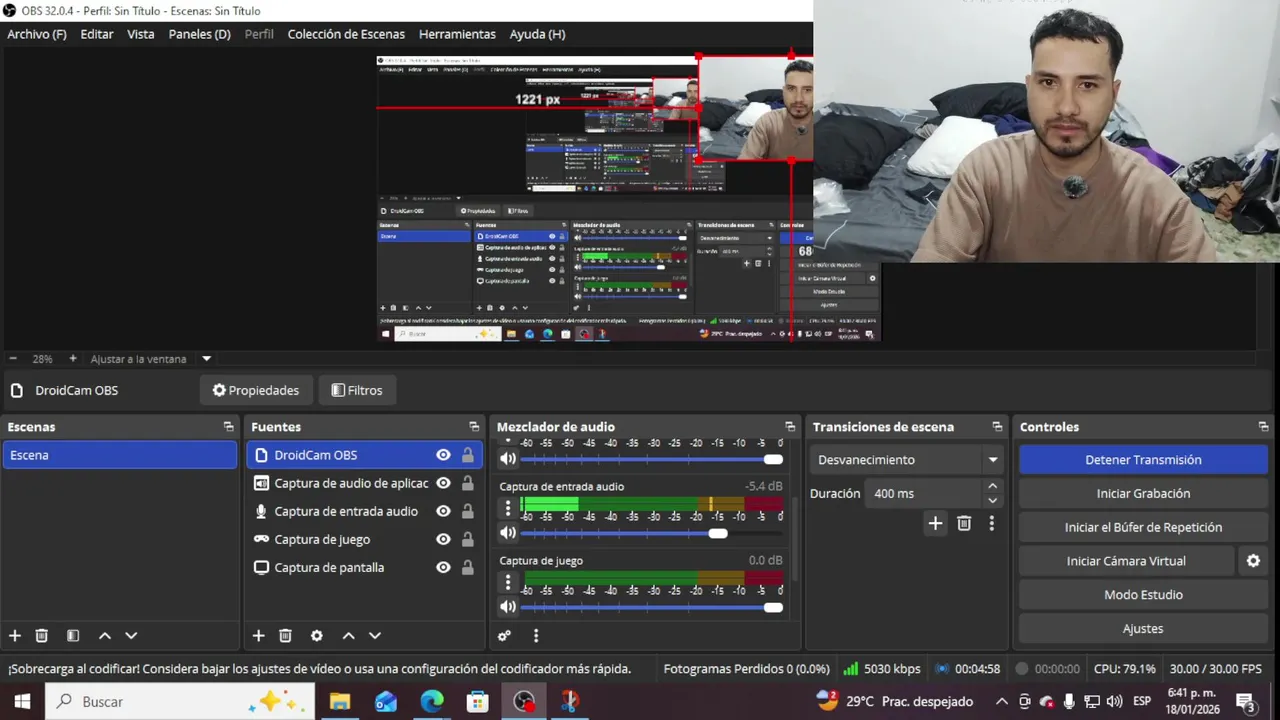The width and height of the screenshot is (1280, 720).
Task: Click Iniciar Cámara Virtual
Action: [1126, 561]
